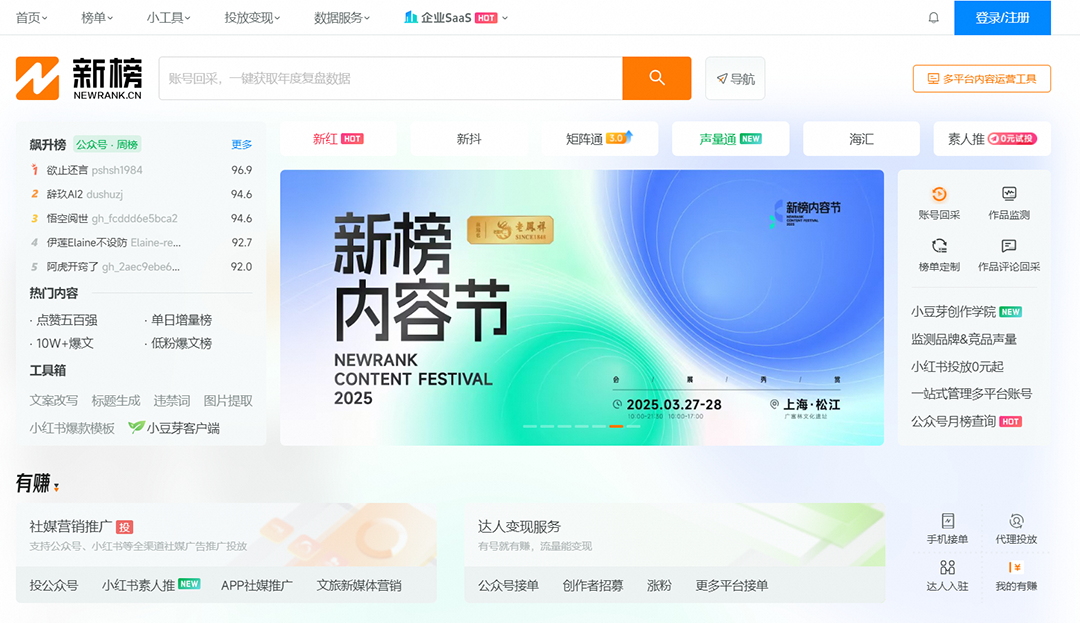Image resolution: width=1080 pixels, height=623 pixels.
Task: Click the 监测品牌&竞品声量 link
Action: tap(964, 339)
